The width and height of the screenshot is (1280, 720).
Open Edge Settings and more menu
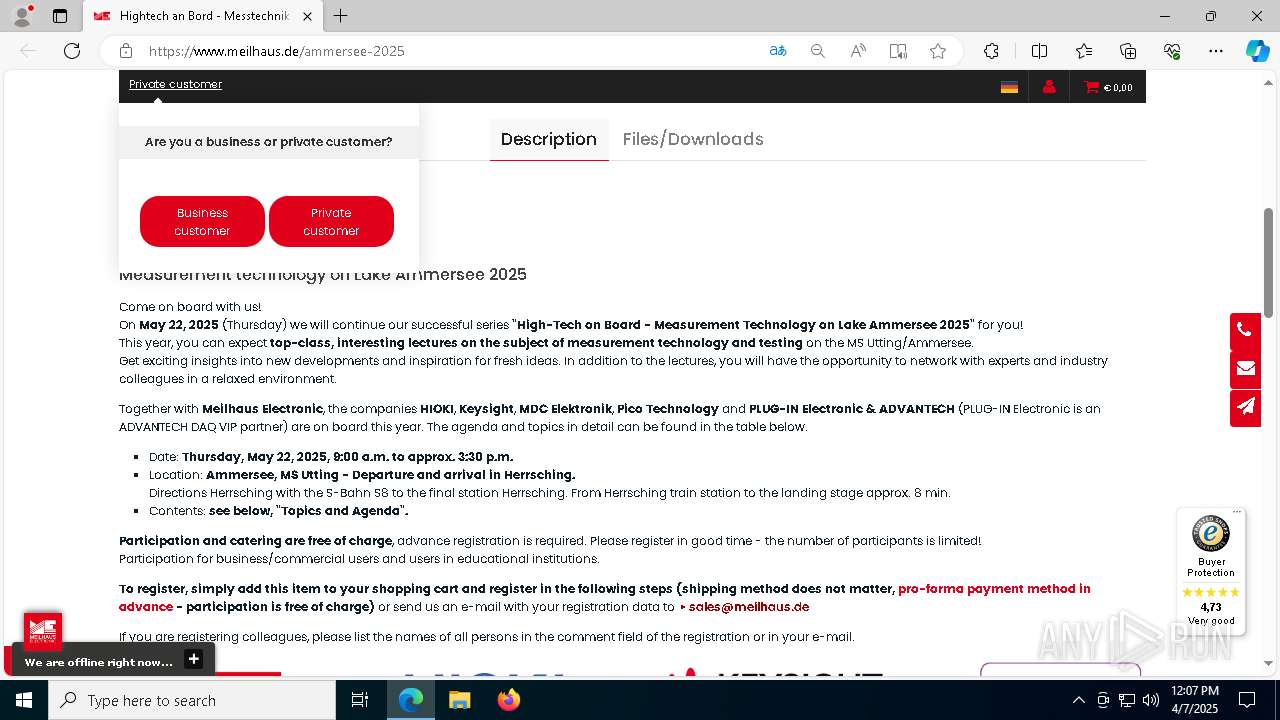click(1216, 51)
